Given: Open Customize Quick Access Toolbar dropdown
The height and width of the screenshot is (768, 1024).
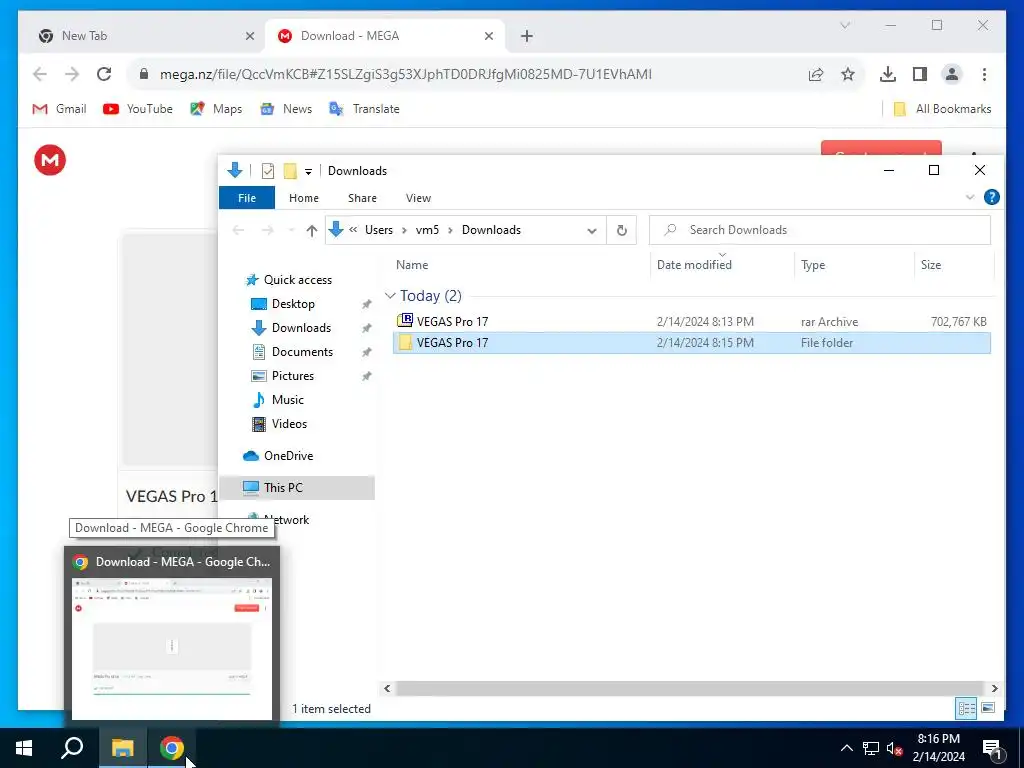Looking at the screenshot, I should [308, 172].
